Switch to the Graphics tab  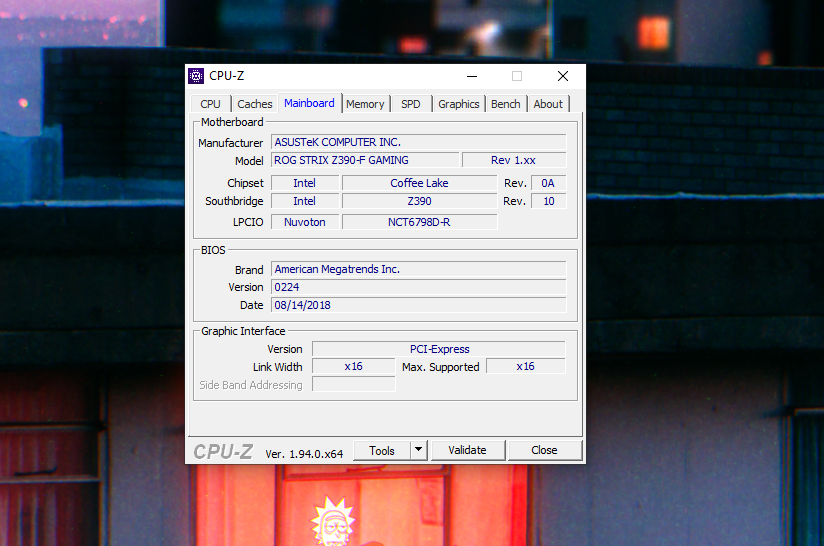click(x=459, y=104)
